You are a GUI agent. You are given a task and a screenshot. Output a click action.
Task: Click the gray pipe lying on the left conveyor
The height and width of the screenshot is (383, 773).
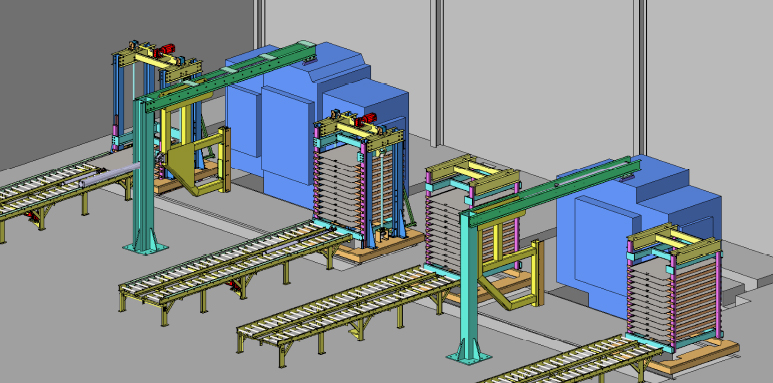pos(111,175)
